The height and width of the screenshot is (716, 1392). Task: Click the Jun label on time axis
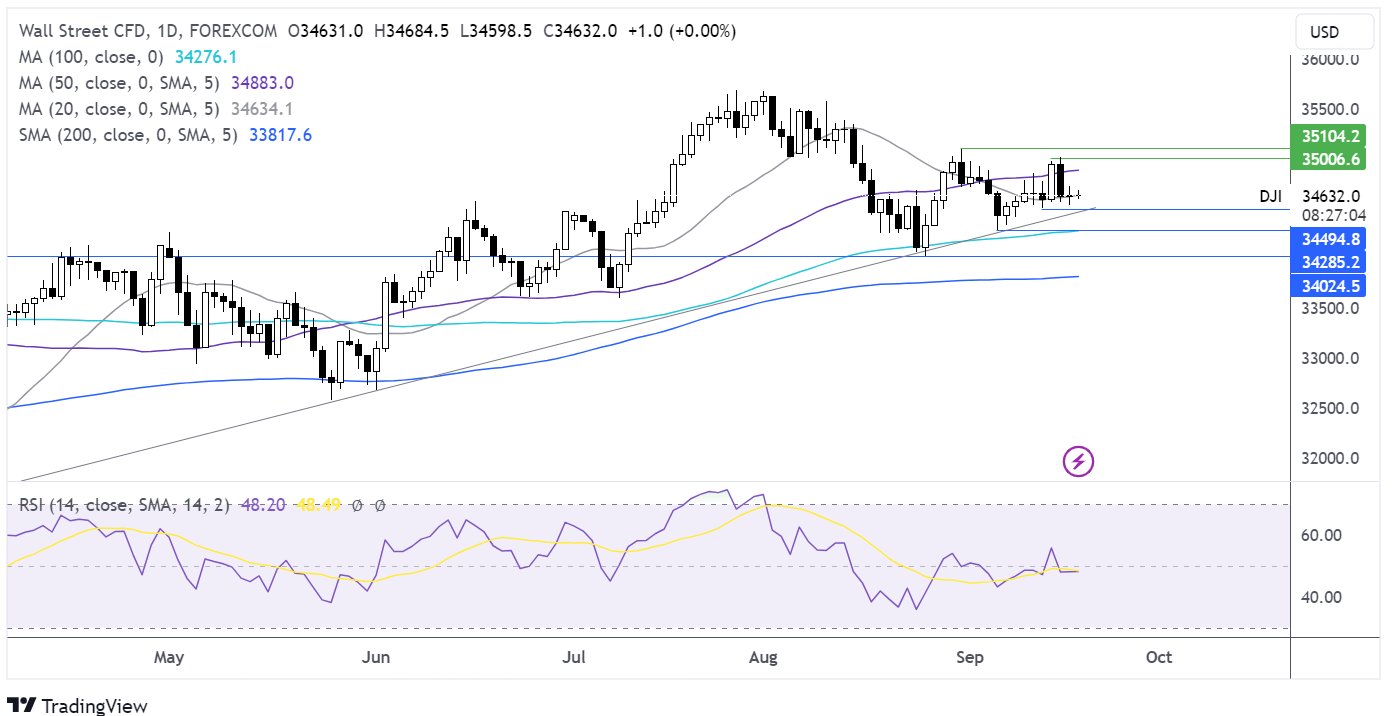coord(375,658)
